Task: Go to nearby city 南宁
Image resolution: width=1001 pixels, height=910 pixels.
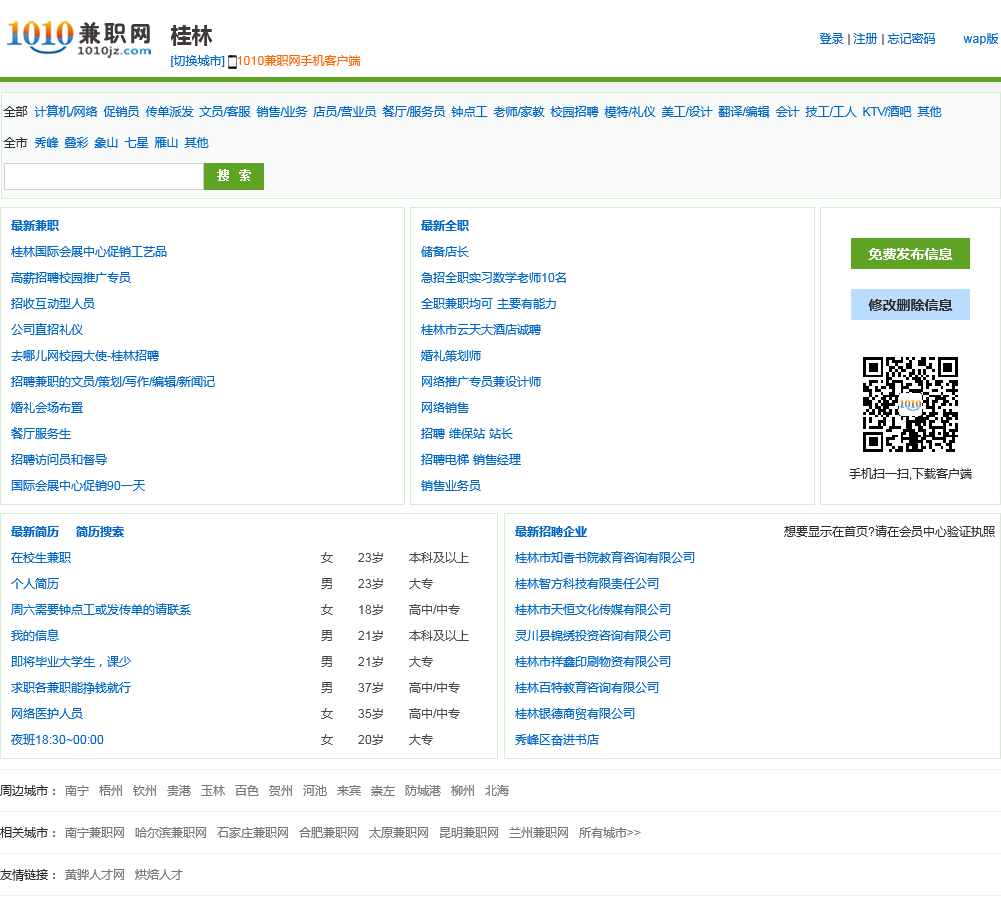Action: pyautogui.click(x=77, y=791)
